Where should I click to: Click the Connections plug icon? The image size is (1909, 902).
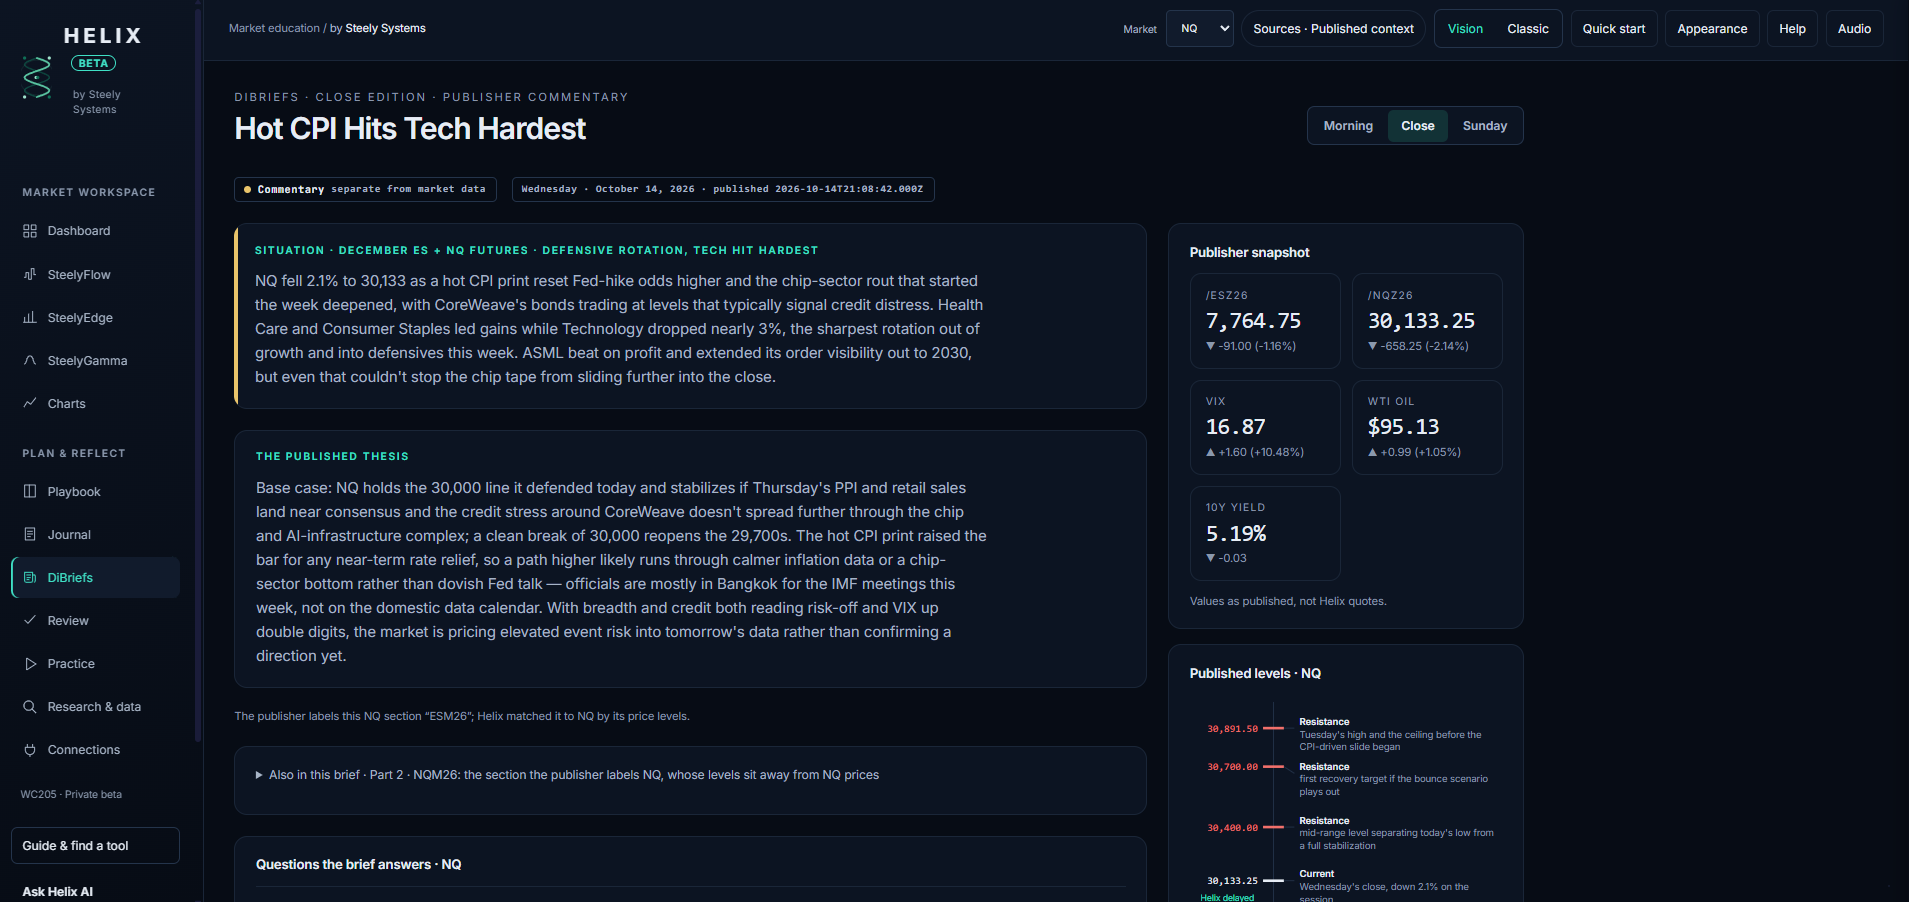[x=30, y=749]
